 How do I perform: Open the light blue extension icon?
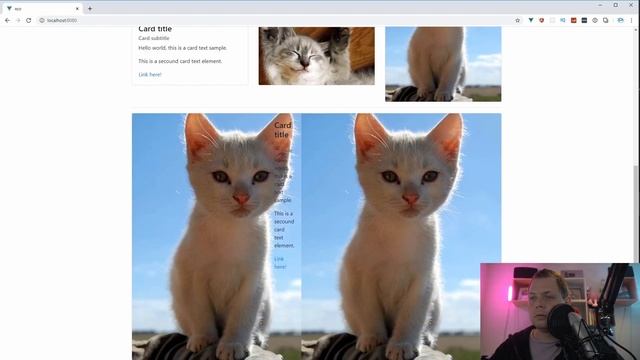563,20
